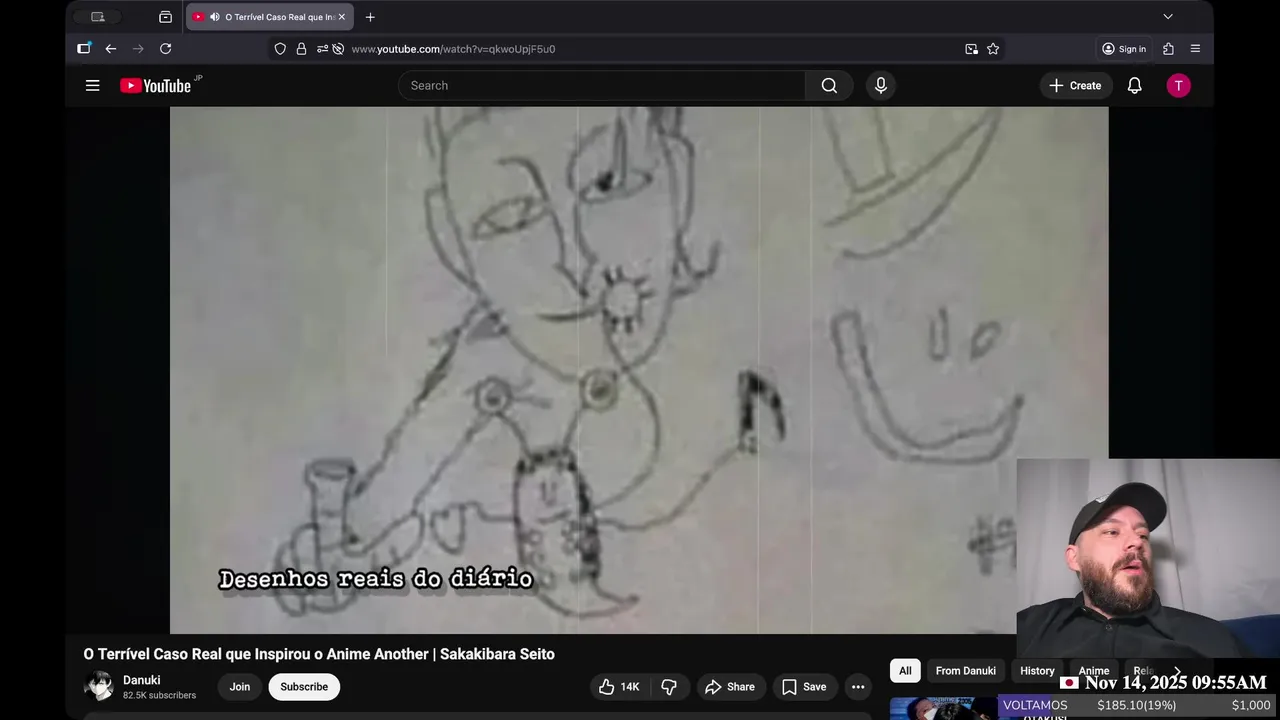Click the browser Sign in button

(x=1124, y=49)
